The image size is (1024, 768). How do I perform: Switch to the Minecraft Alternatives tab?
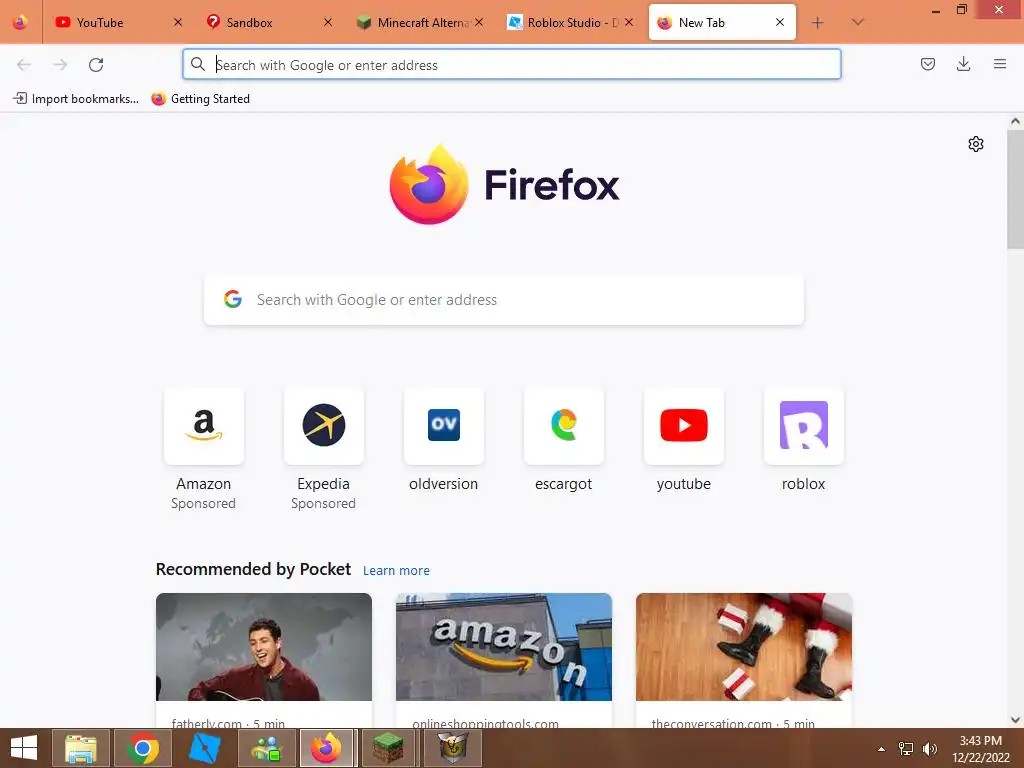(419, 22)
